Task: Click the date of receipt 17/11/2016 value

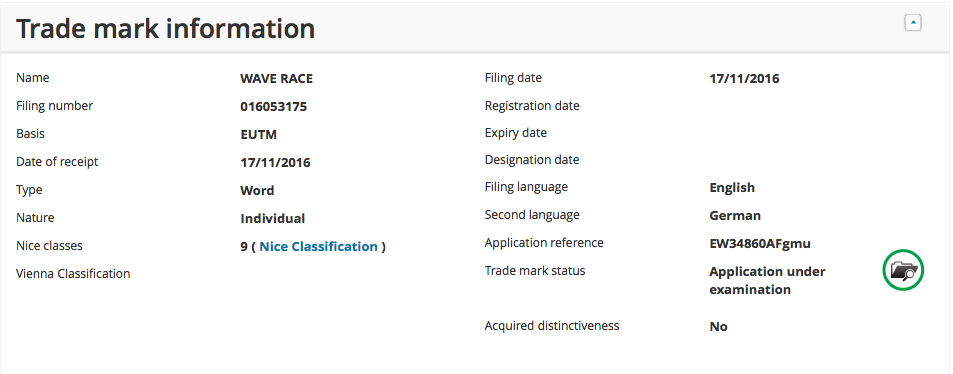Action: pyautogui.click(x=275, y=163)
